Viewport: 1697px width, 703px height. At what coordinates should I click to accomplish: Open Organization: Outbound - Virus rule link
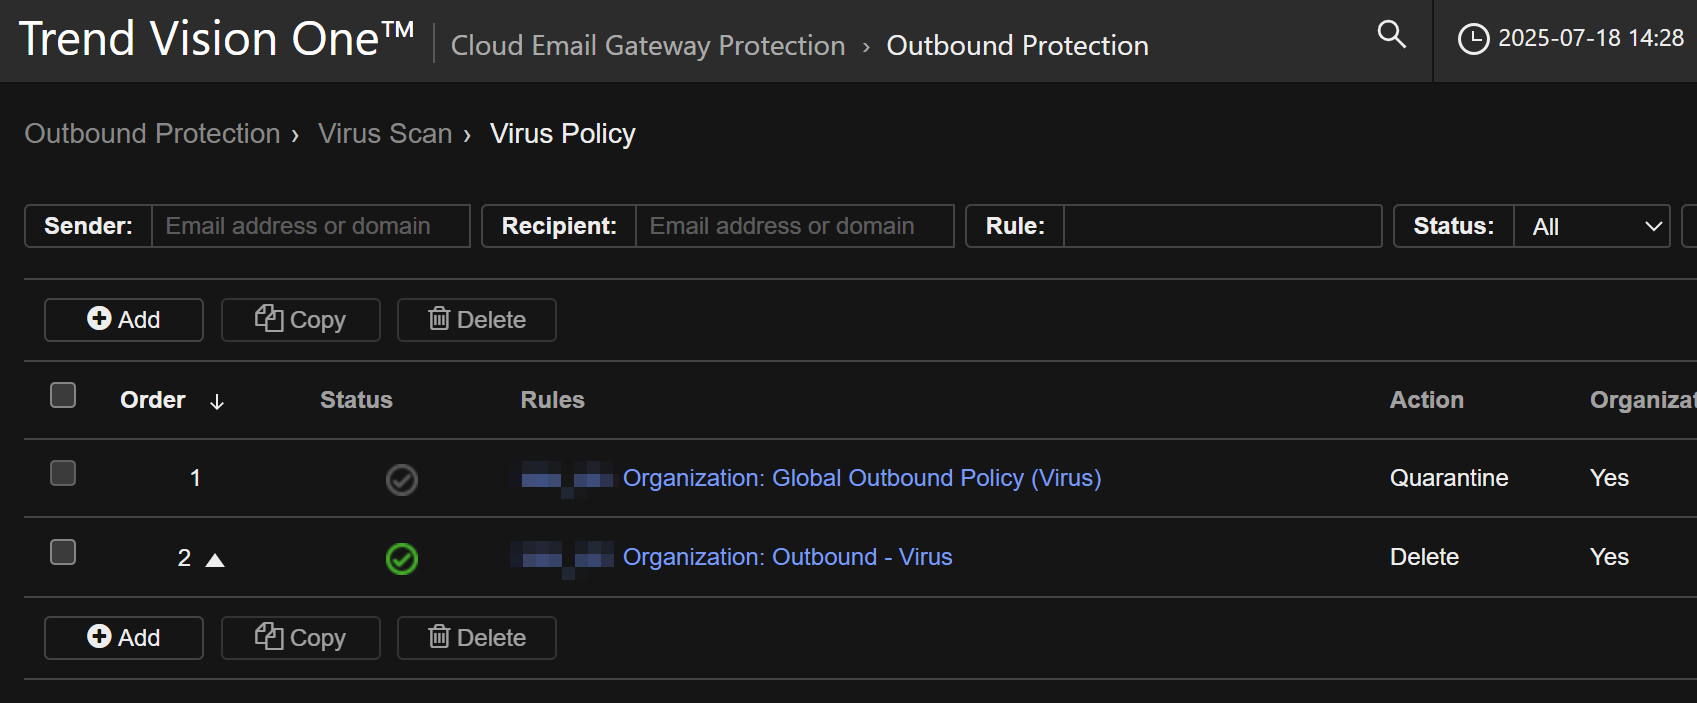[x=787, y=557]
